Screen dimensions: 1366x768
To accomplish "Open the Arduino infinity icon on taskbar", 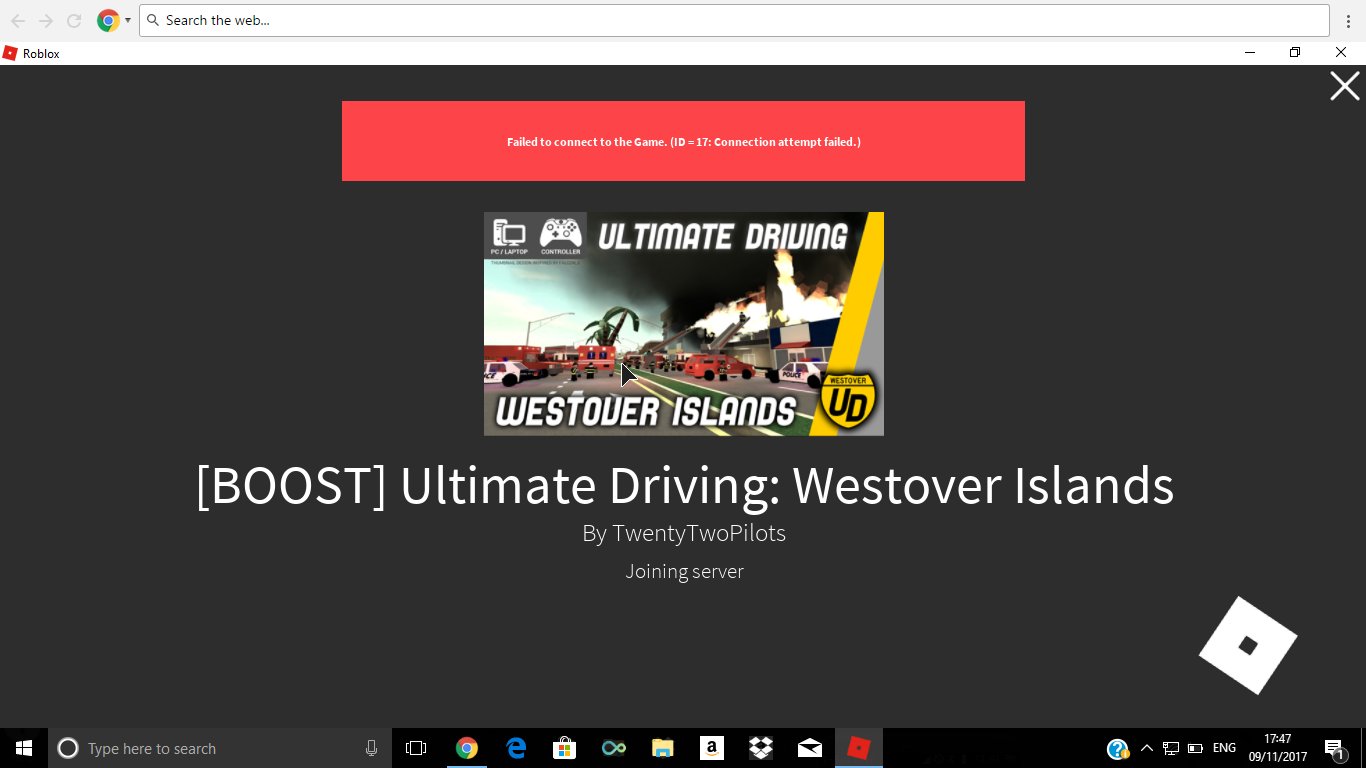I will [x=614, y=748].
